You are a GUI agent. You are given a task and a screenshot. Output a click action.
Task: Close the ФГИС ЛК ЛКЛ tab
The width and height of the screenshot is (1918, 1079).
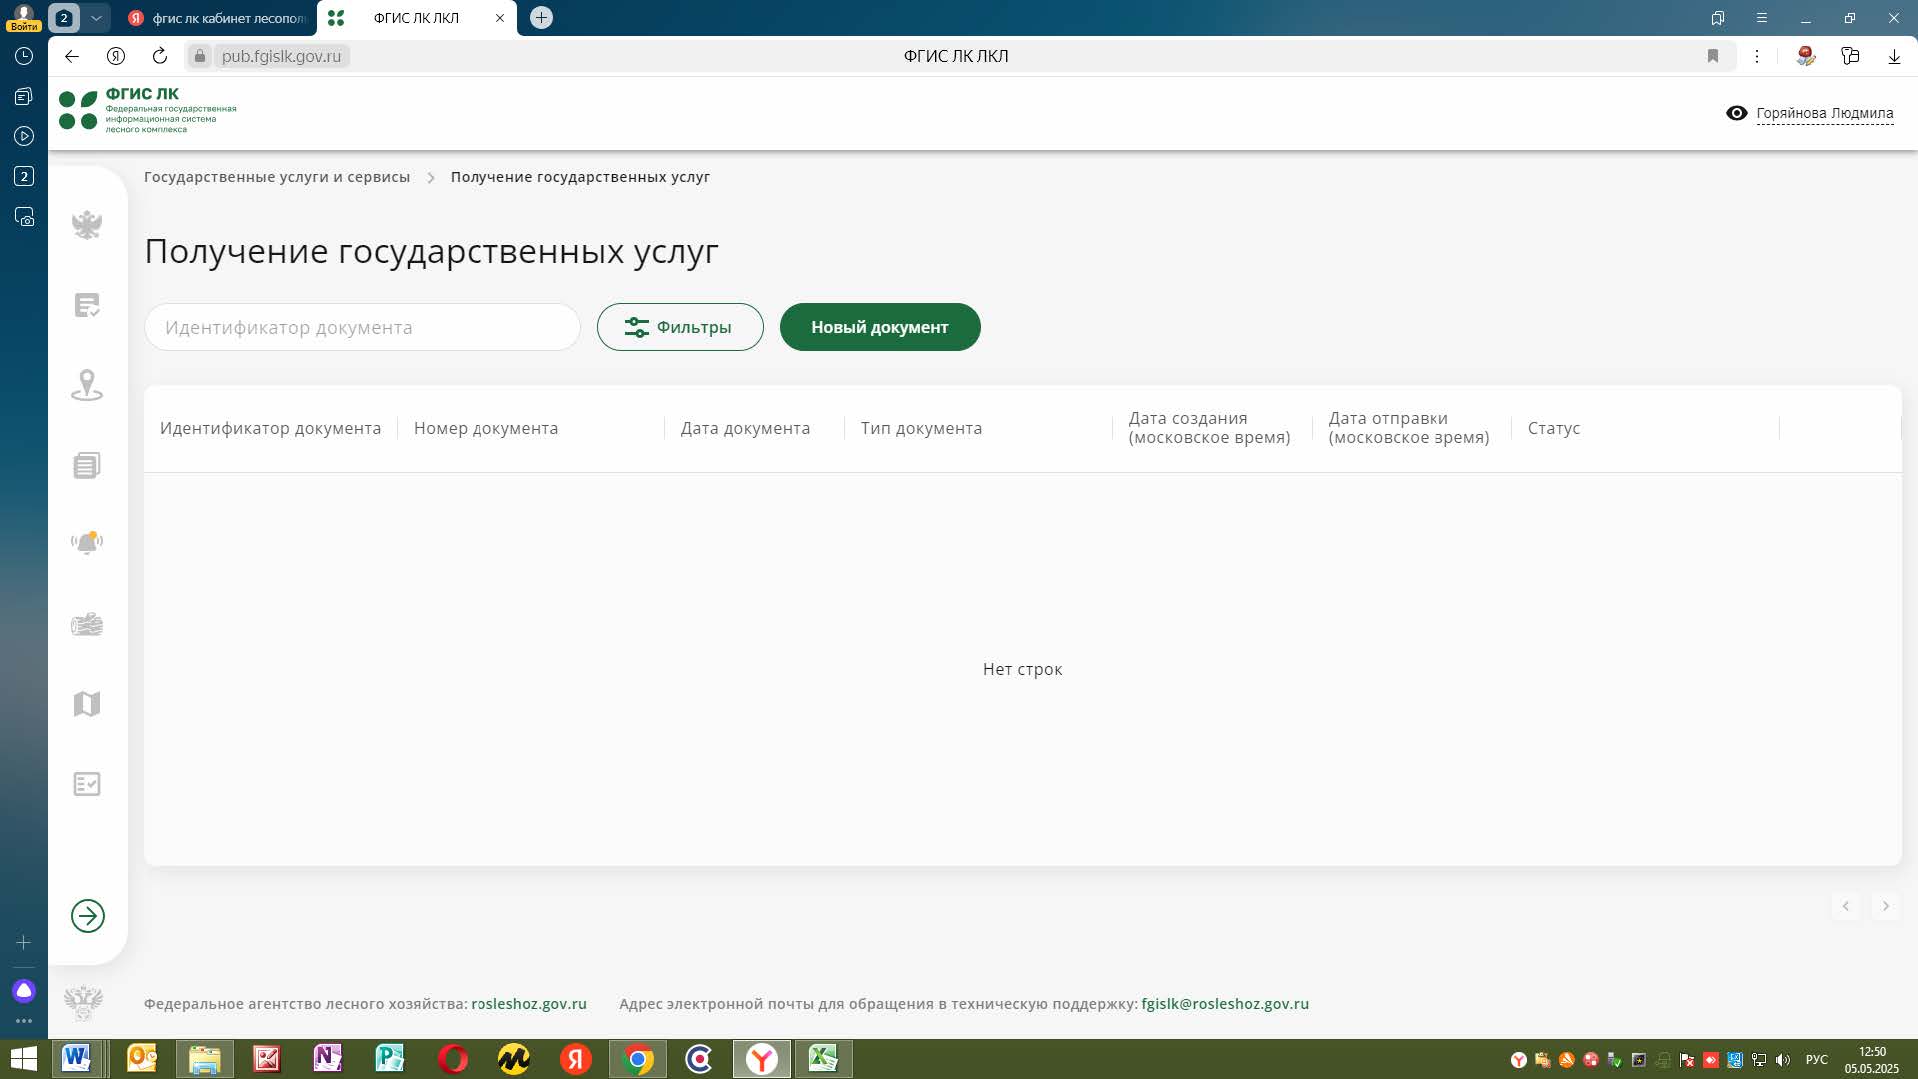[x=500, y=18]
